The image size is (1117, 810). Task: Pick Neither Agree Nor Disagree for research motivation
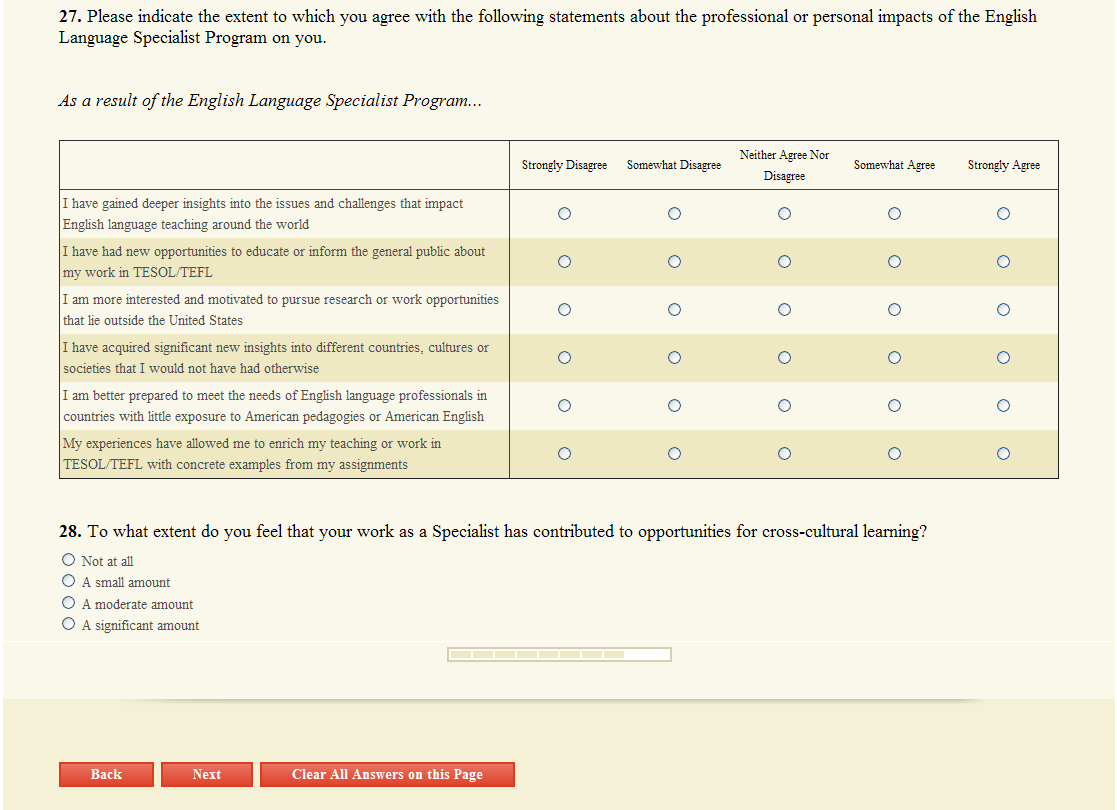(x=784, y=310)
